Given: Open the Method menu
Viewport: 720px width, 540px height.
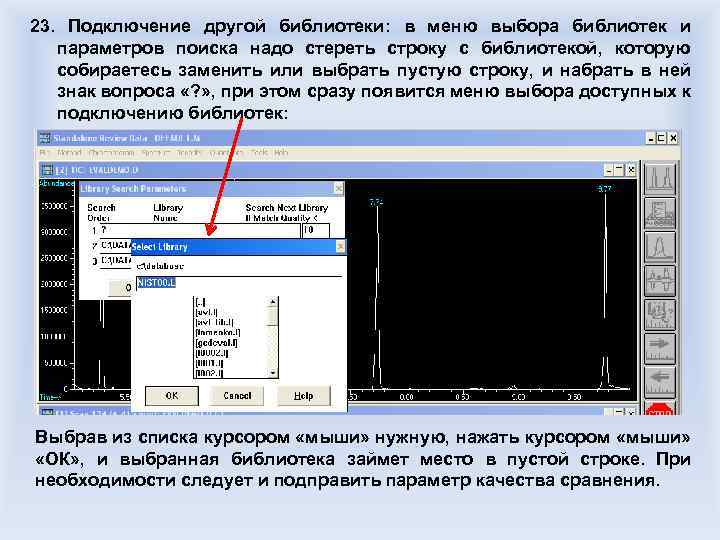Looking at the screenshot, I should [x=69, y=152].
